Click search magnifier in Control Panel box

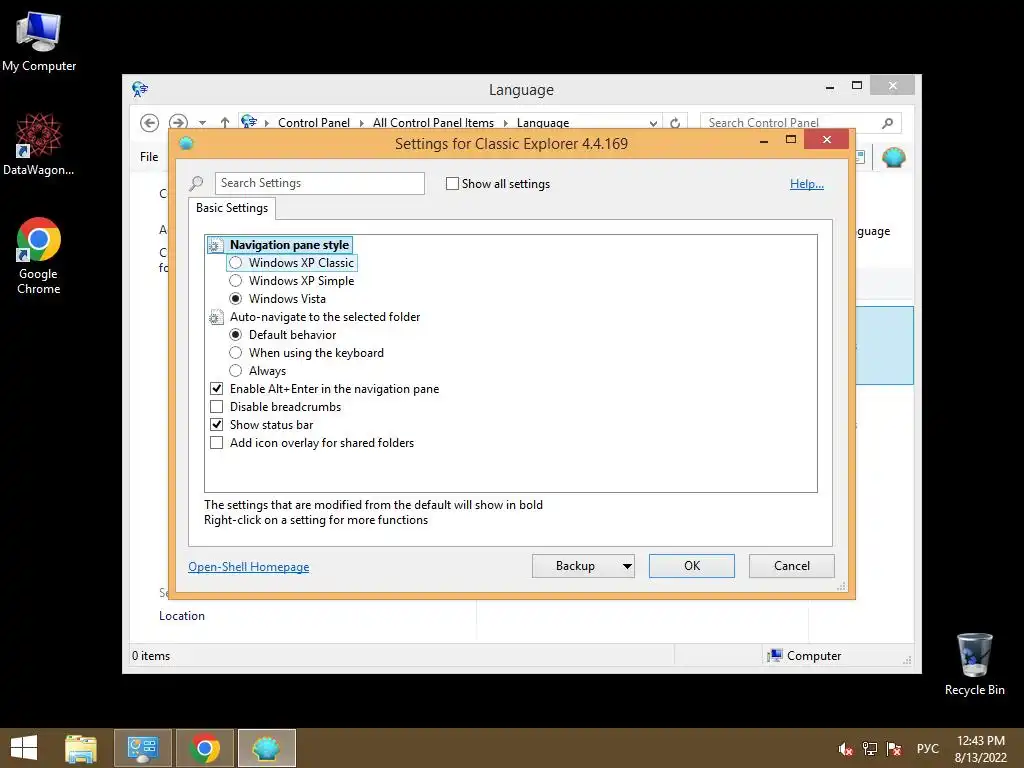(x=888, y=123)
